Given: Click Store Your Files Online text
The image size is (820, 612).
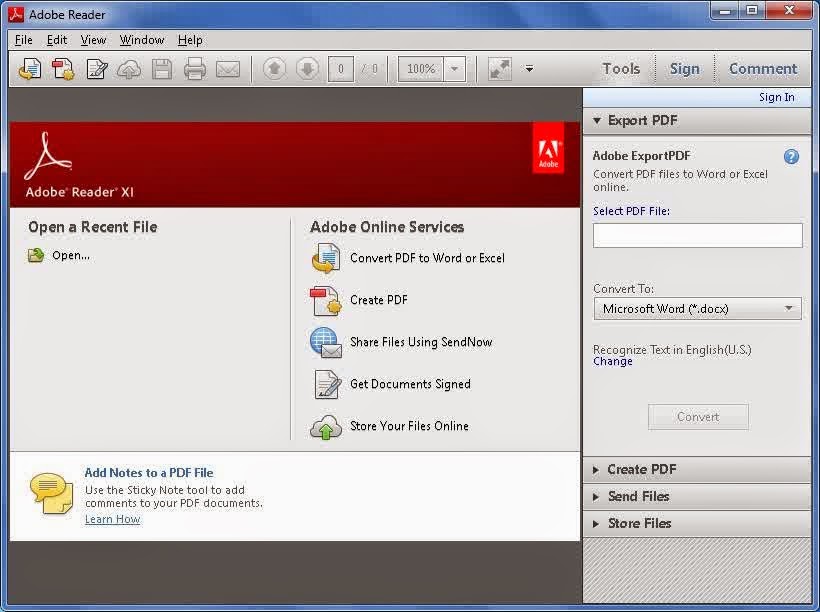Looking at the screenshot, I should click(409, 426).
